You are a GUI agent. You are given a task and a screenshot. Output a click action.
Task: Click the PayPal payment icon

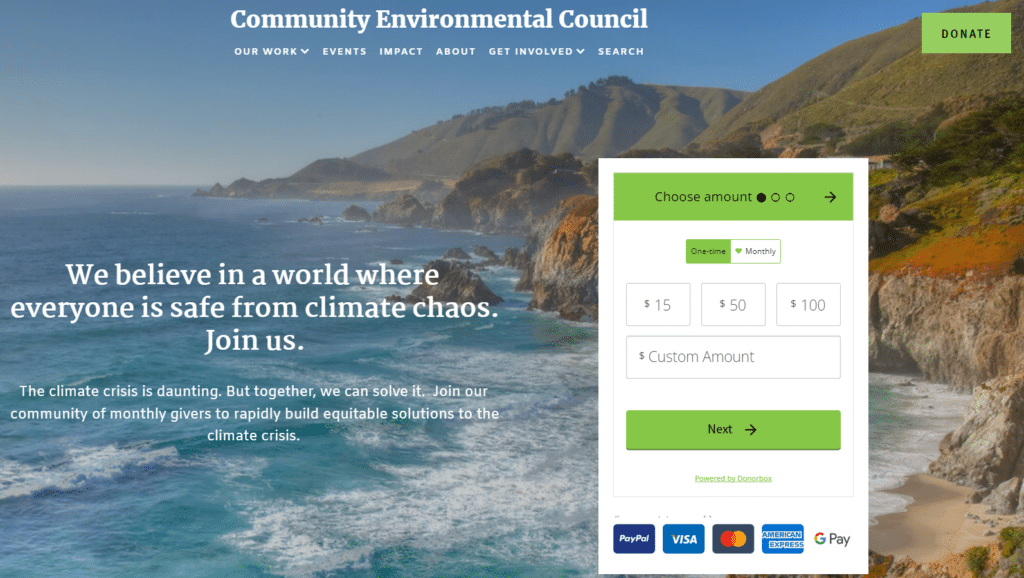pyautogui.click(x=632, y=538)
